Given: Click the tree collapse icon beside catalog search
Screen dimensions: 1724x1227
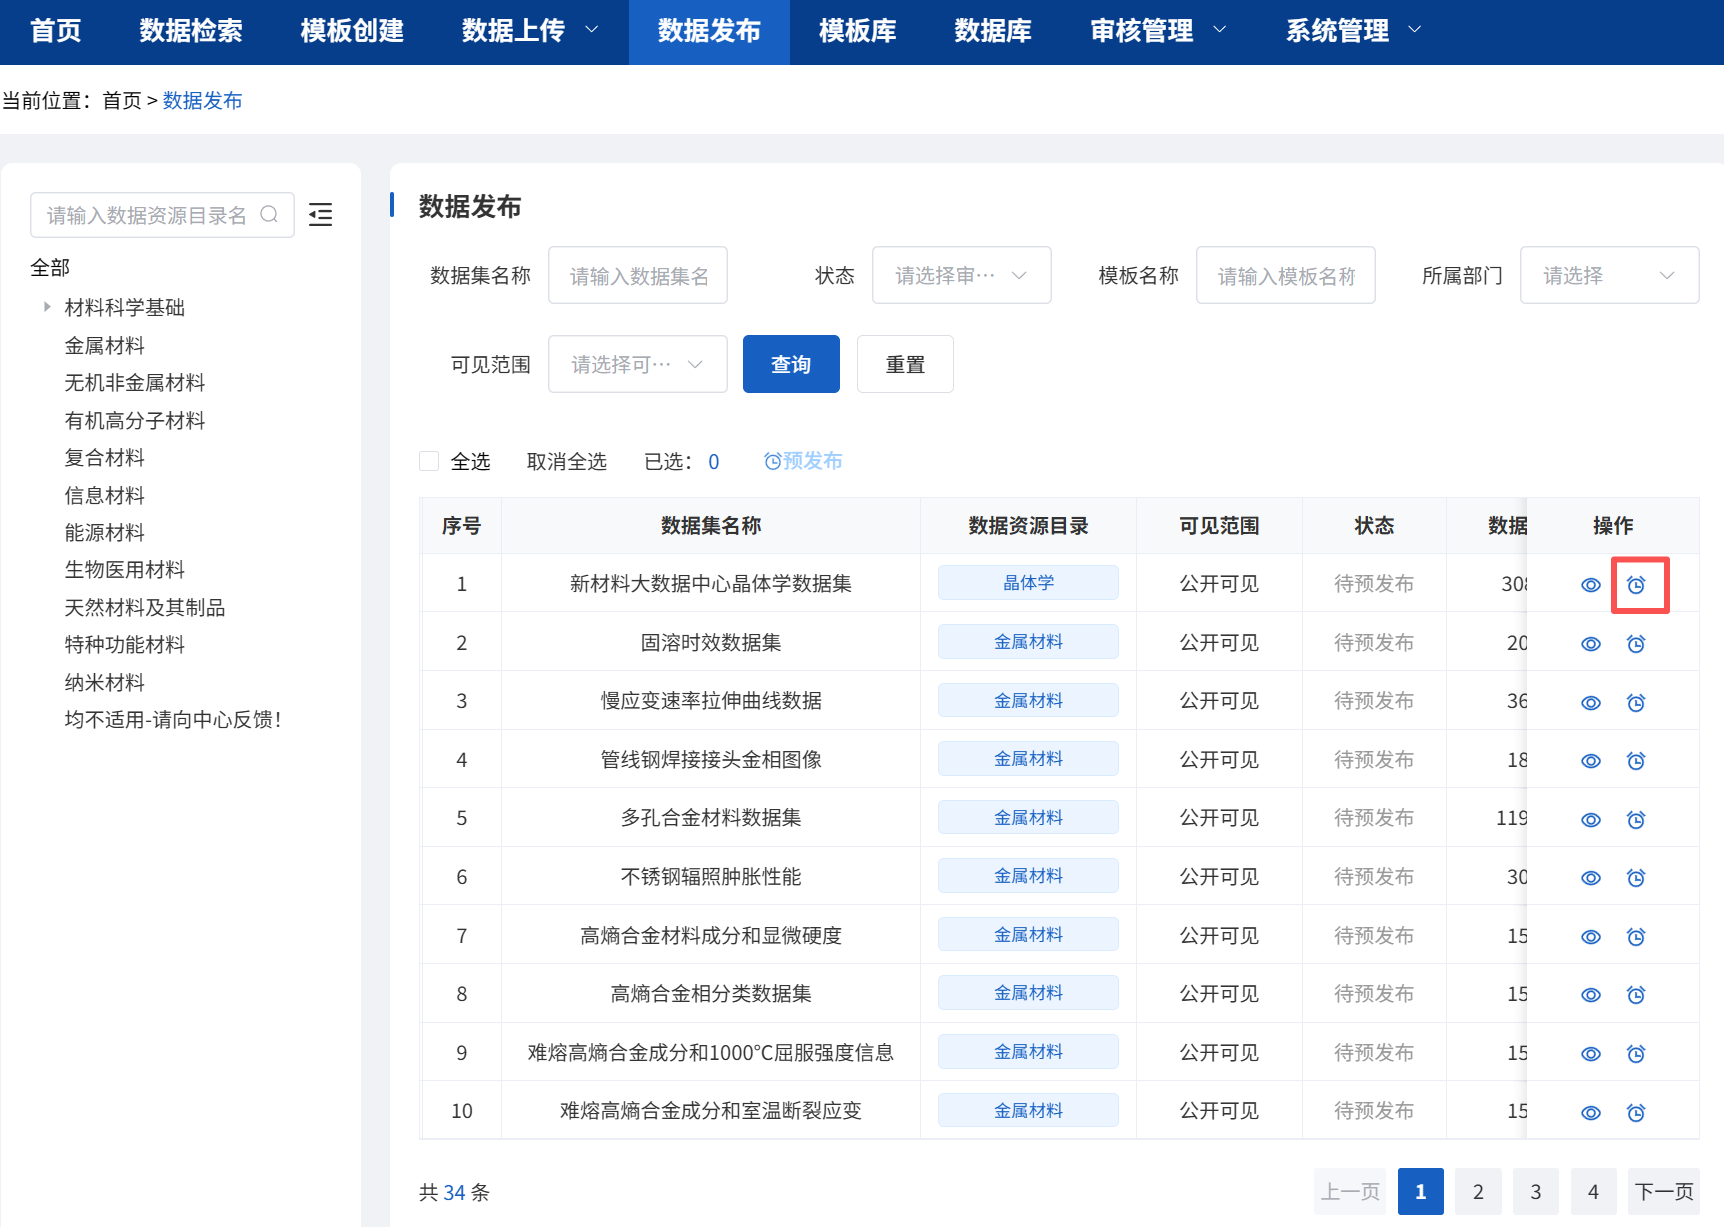Looking at the screenshot, I should coord(321,214).
